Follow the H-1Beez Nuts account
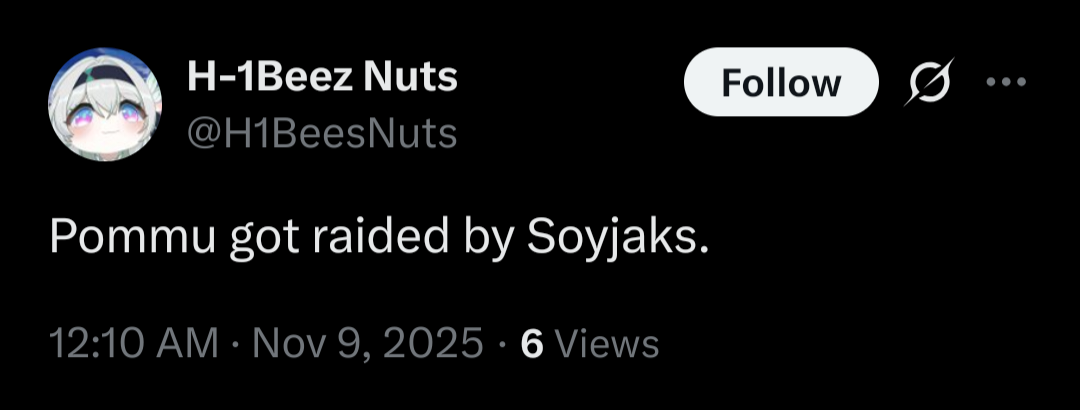Image resolution: width=1080 pixels, height=410 pixels. coord(780,82)
